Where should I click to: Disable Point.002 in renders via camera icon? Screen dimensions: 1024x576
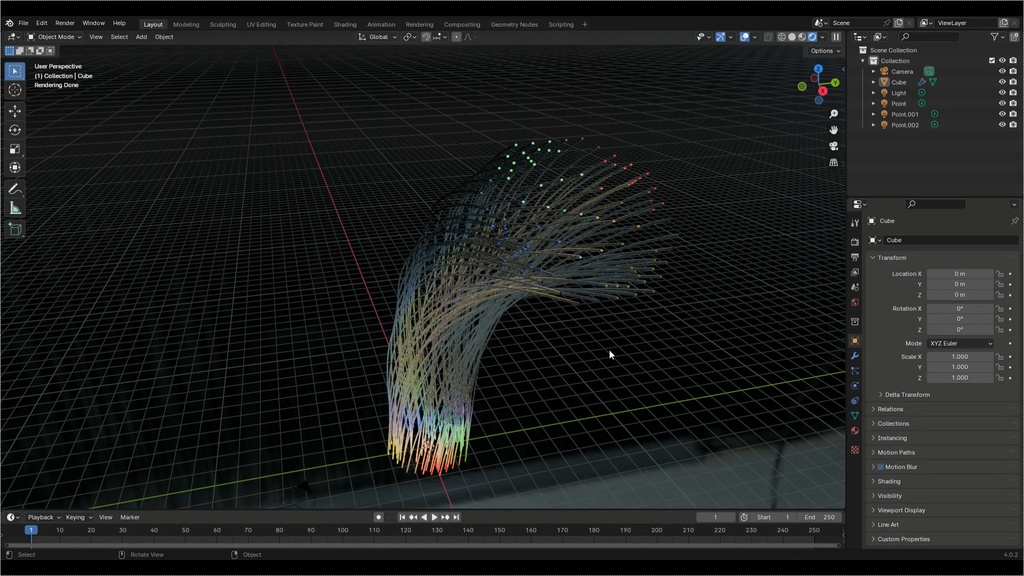tap(1013, 125)
